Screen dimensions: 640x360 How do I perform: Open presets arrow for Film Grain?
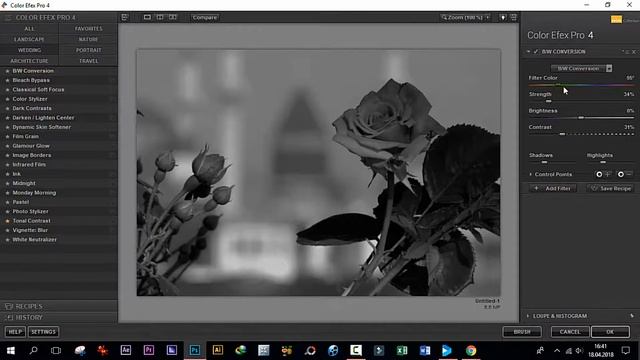pyautogui.click(x=112, y=137)
